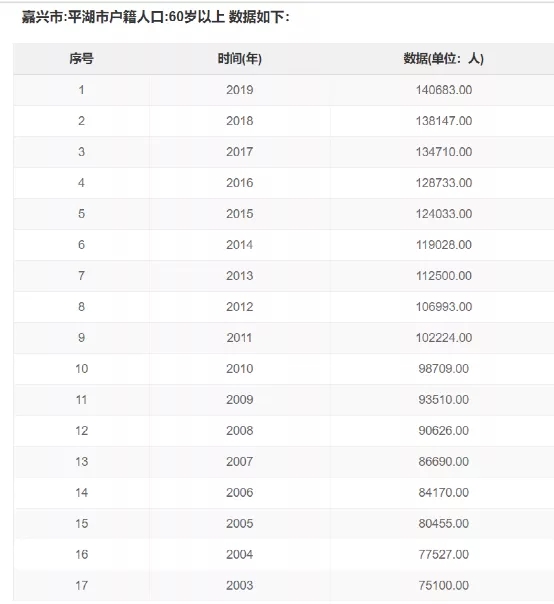Select the value 138147.00

coord(443,121)
